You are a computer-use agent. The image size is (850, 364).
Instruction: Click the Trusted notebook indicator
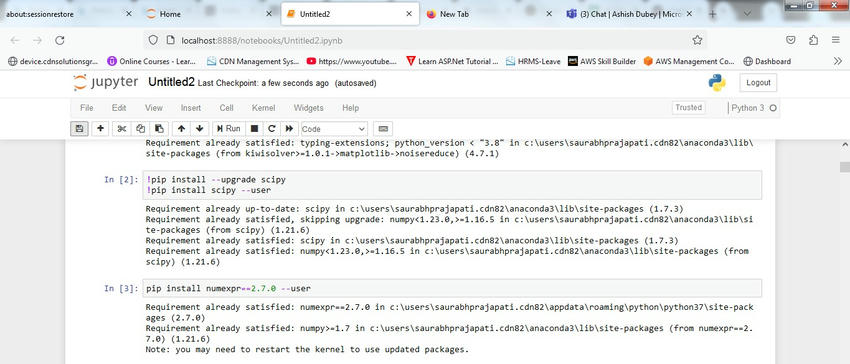[688, 107]
